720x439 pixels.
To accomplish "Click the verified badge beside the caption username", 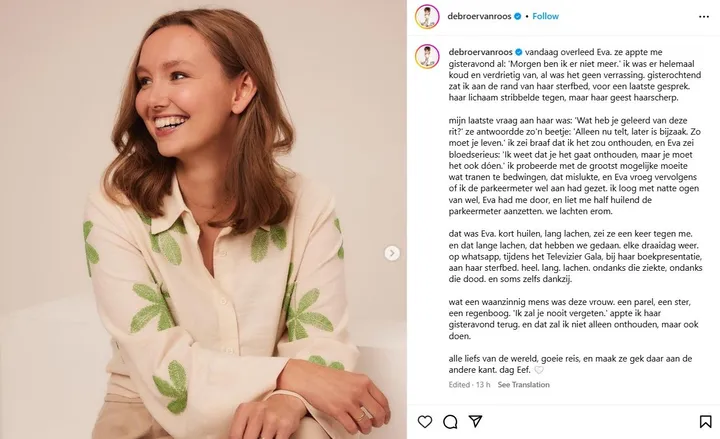I will [x=520, y=49].
